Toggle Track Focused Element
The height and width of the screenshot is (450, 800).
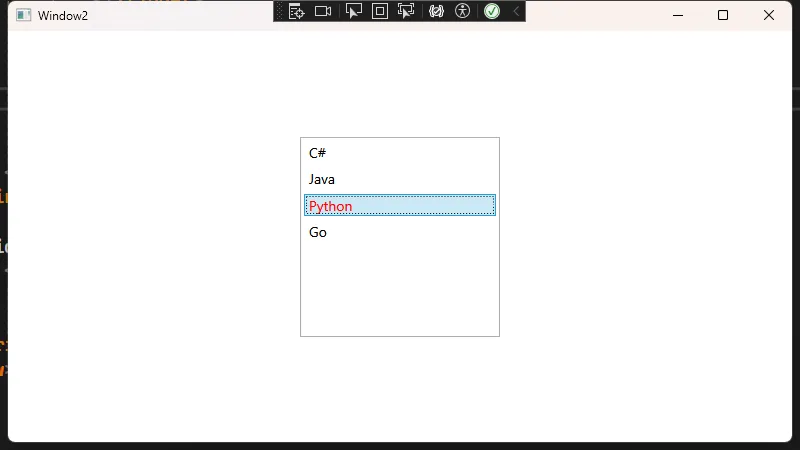(x=405, y=11)
